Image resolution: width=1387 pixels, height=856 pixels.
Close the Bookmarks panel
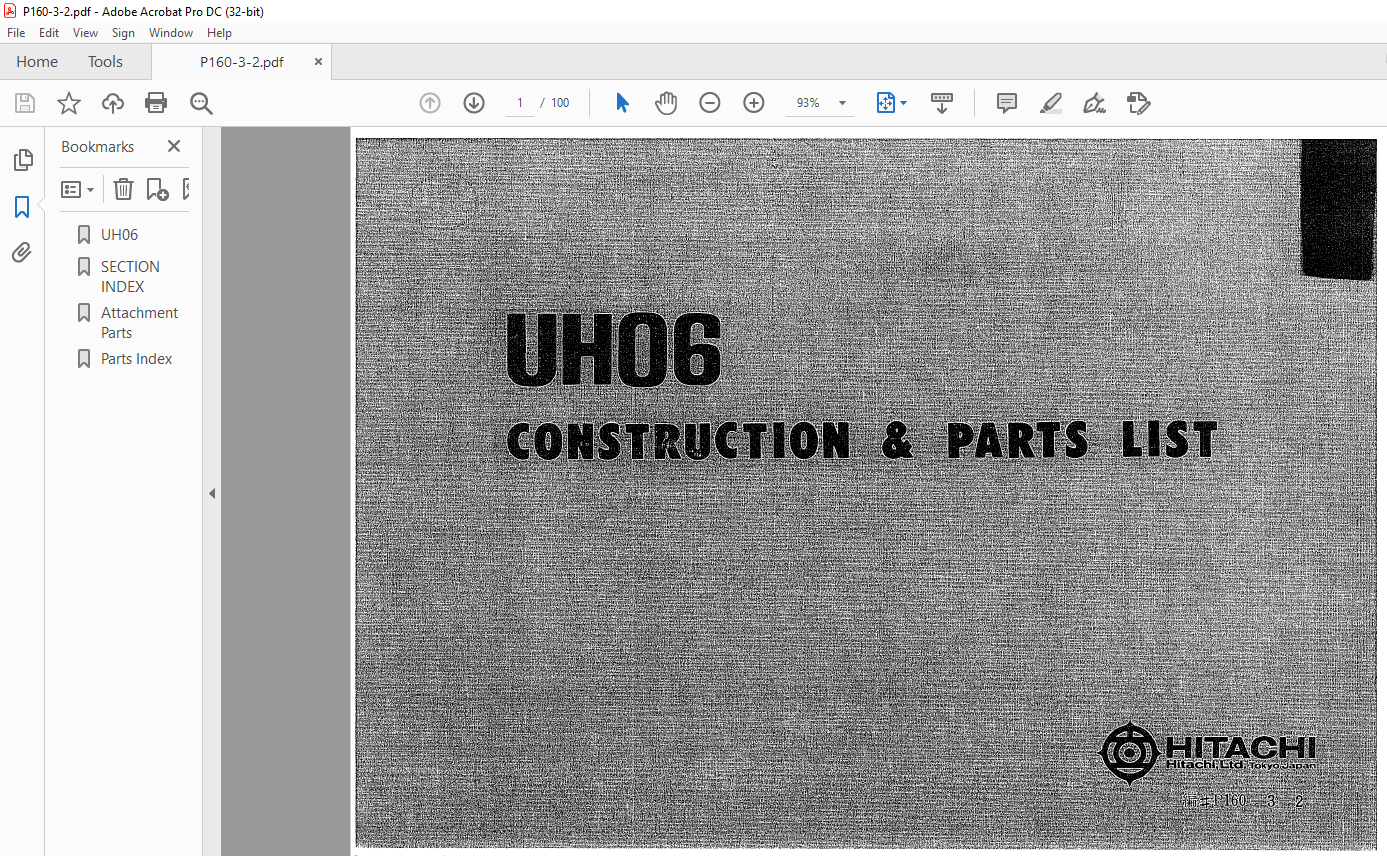174,146
